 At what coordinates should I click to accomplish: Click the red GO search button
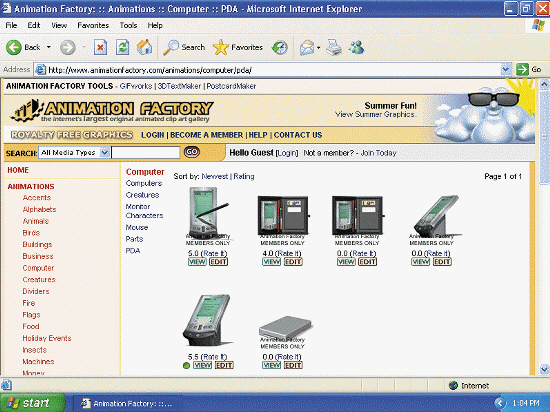[x=192, y=152]
